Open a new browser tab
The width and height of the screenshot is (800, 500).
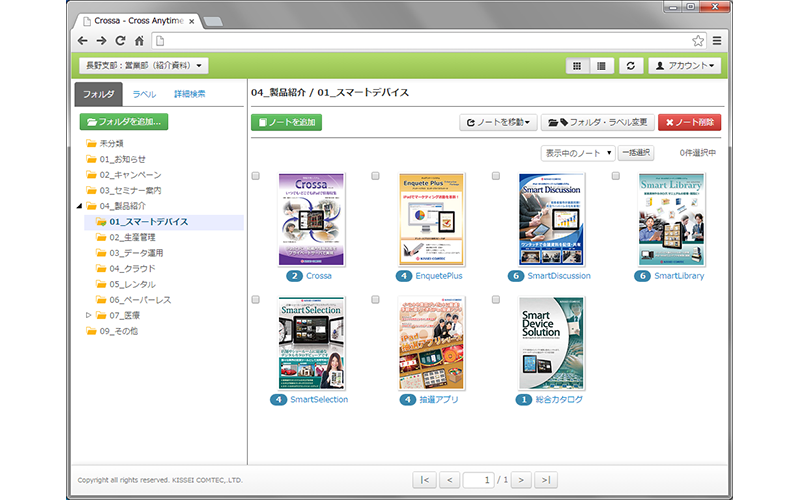tap(212, 21)
